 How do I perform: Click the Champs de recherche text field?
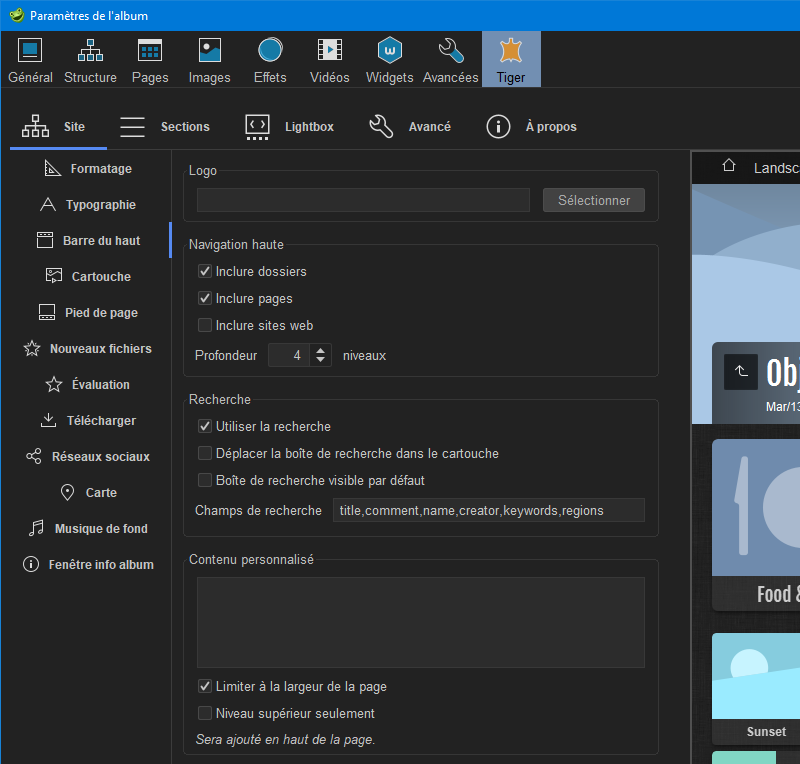point(488,511)
